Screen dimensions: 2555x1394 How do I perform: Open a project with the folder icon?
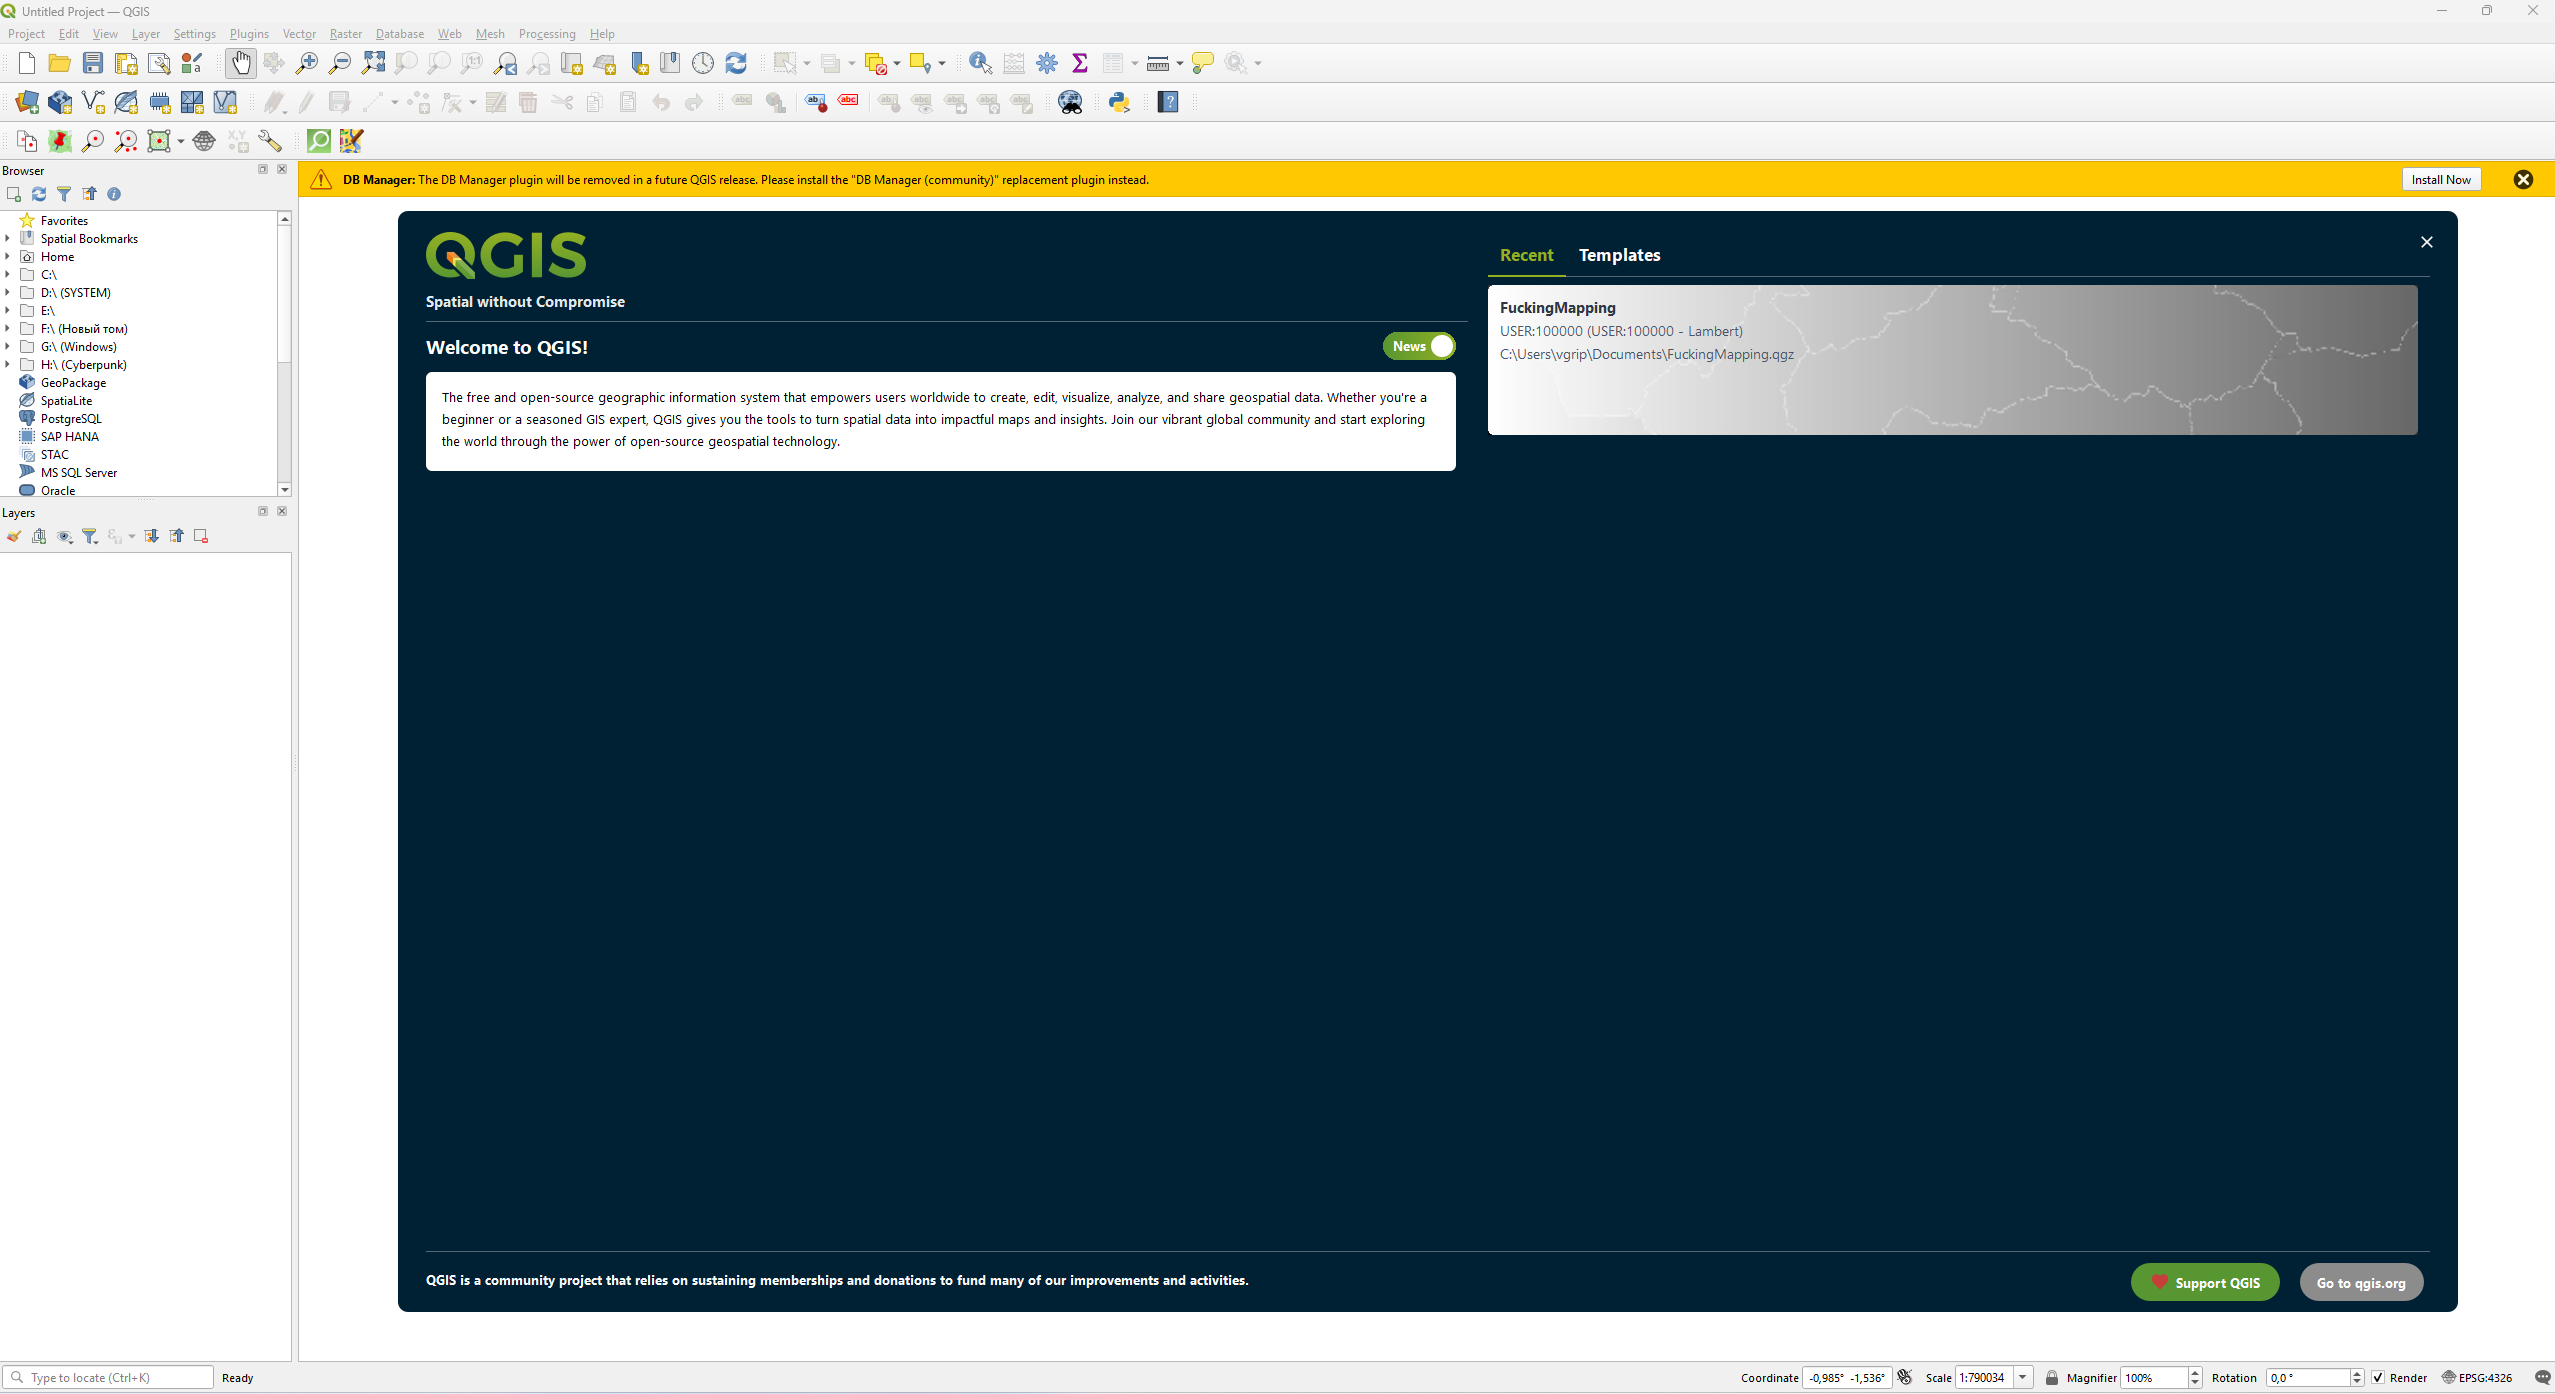[60, 63]
